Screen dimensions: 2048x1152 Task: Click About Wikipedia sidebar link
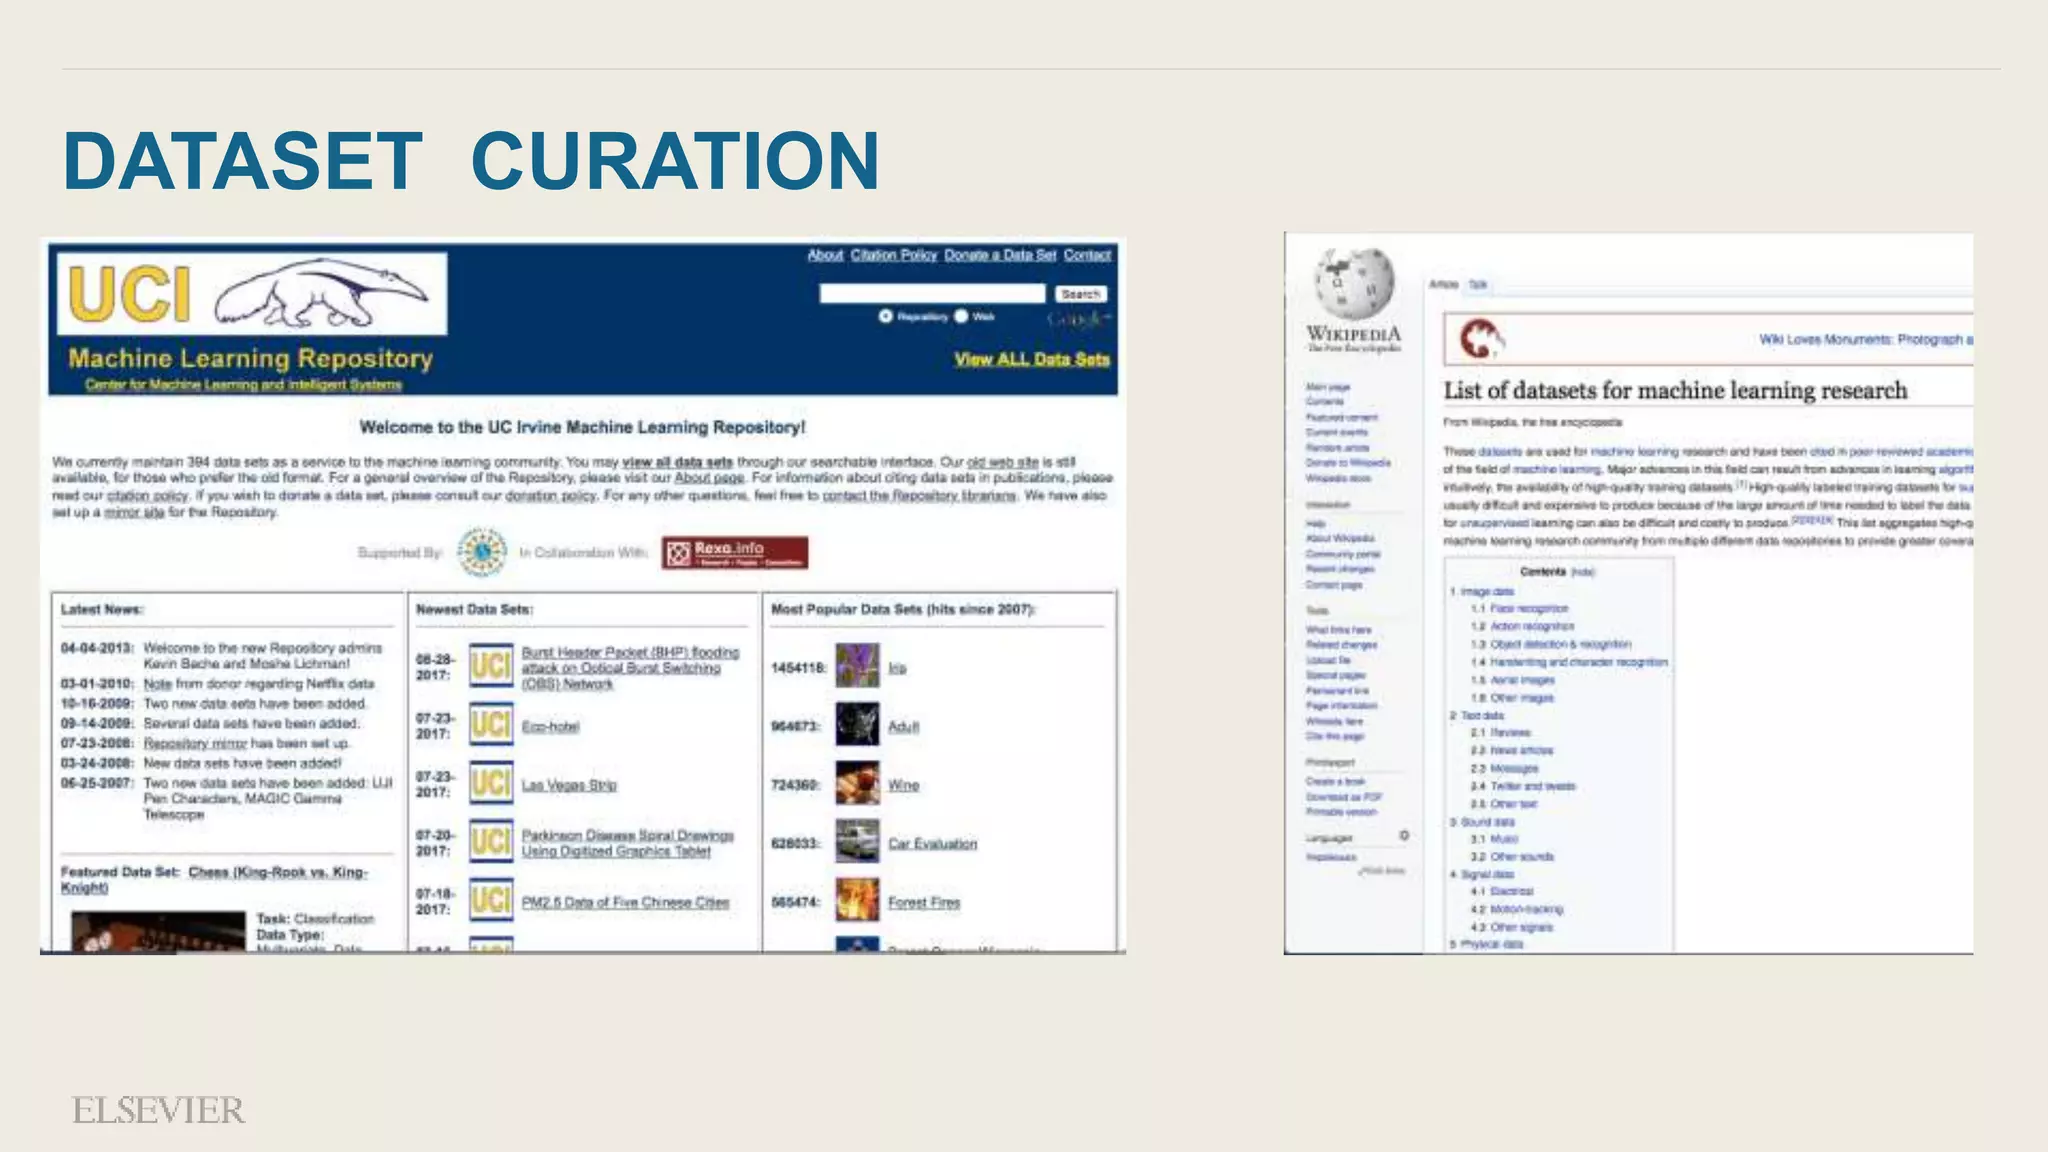(x=1340, y=538)
